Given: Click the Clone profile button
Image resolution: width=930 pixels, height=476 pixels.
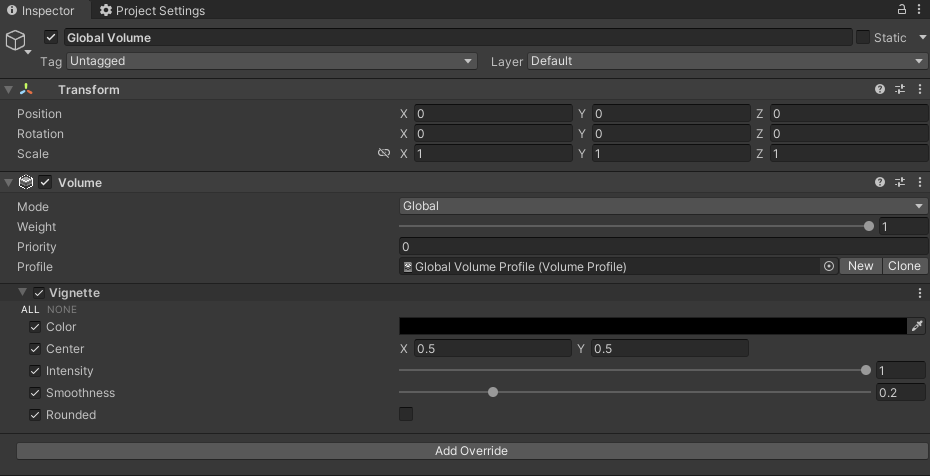Looking at the screenshot, I should tap(904, 266).
